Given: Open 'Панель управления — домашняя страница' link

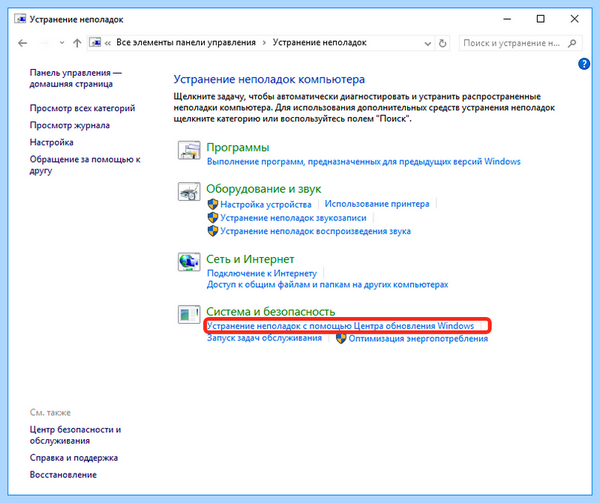Looking at the screenshot, I should pyautogui.click(x=75, y=78).
